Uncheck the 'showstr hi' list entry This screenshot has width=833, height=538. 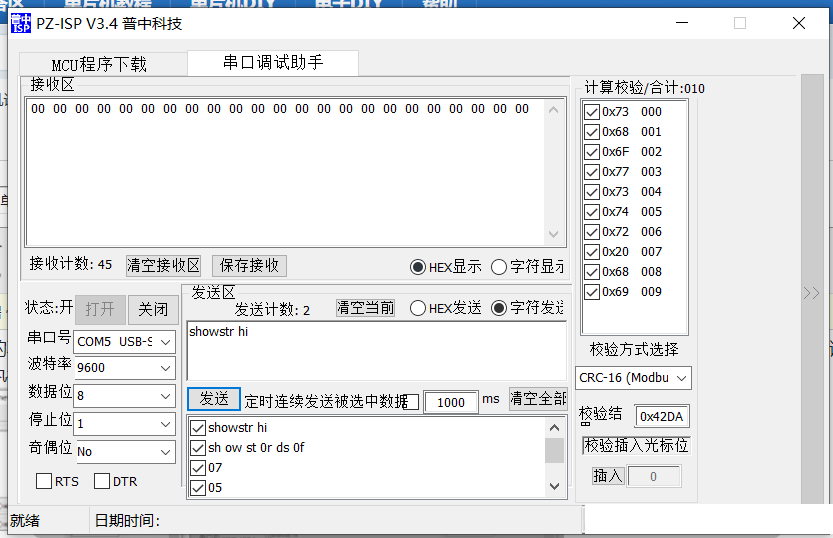click(x=198, y=428)
